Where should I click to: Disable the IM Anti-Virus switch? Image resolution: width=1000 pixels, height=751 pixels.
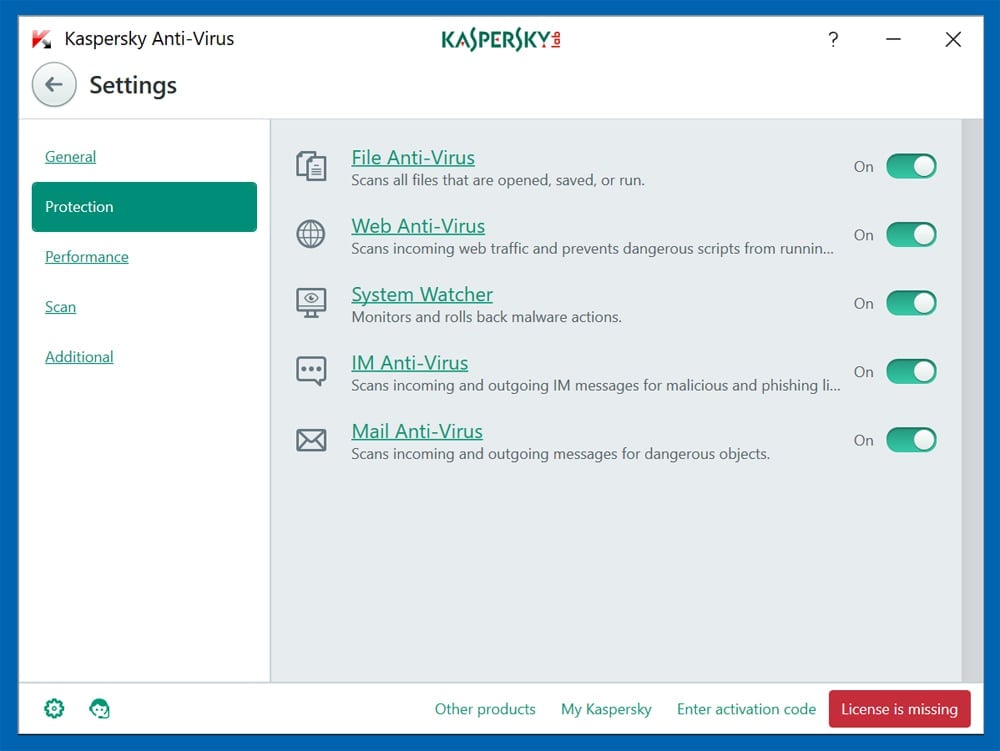(911, 371)
